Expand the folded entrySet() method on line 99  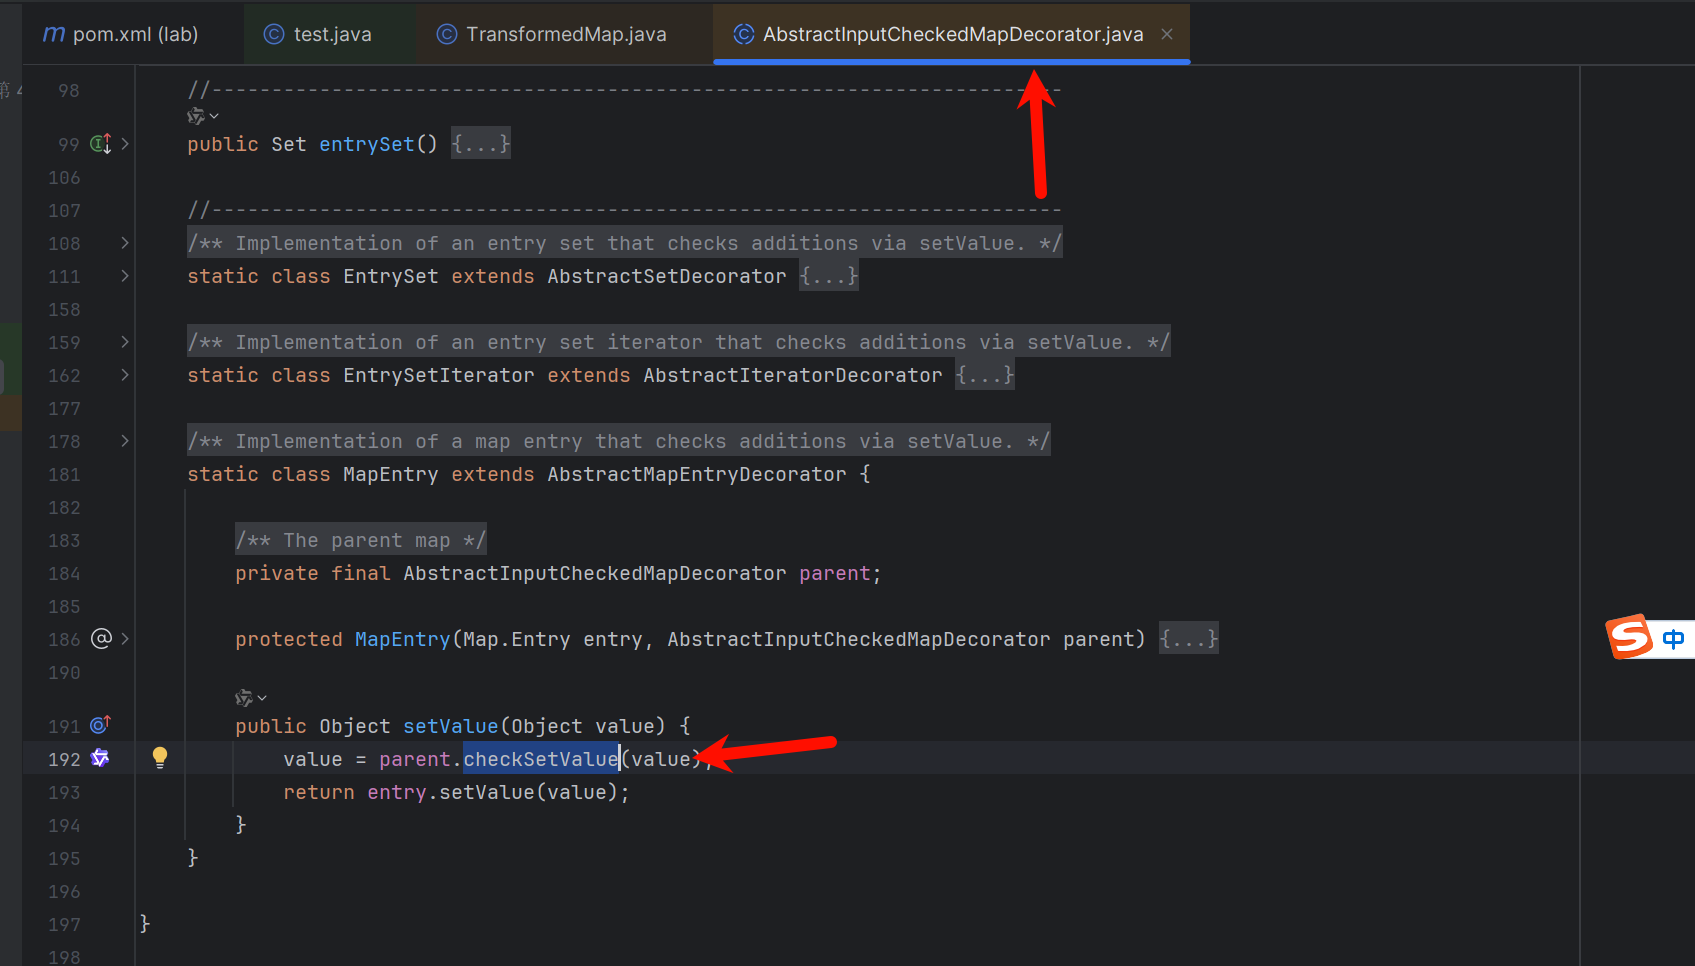125,144
